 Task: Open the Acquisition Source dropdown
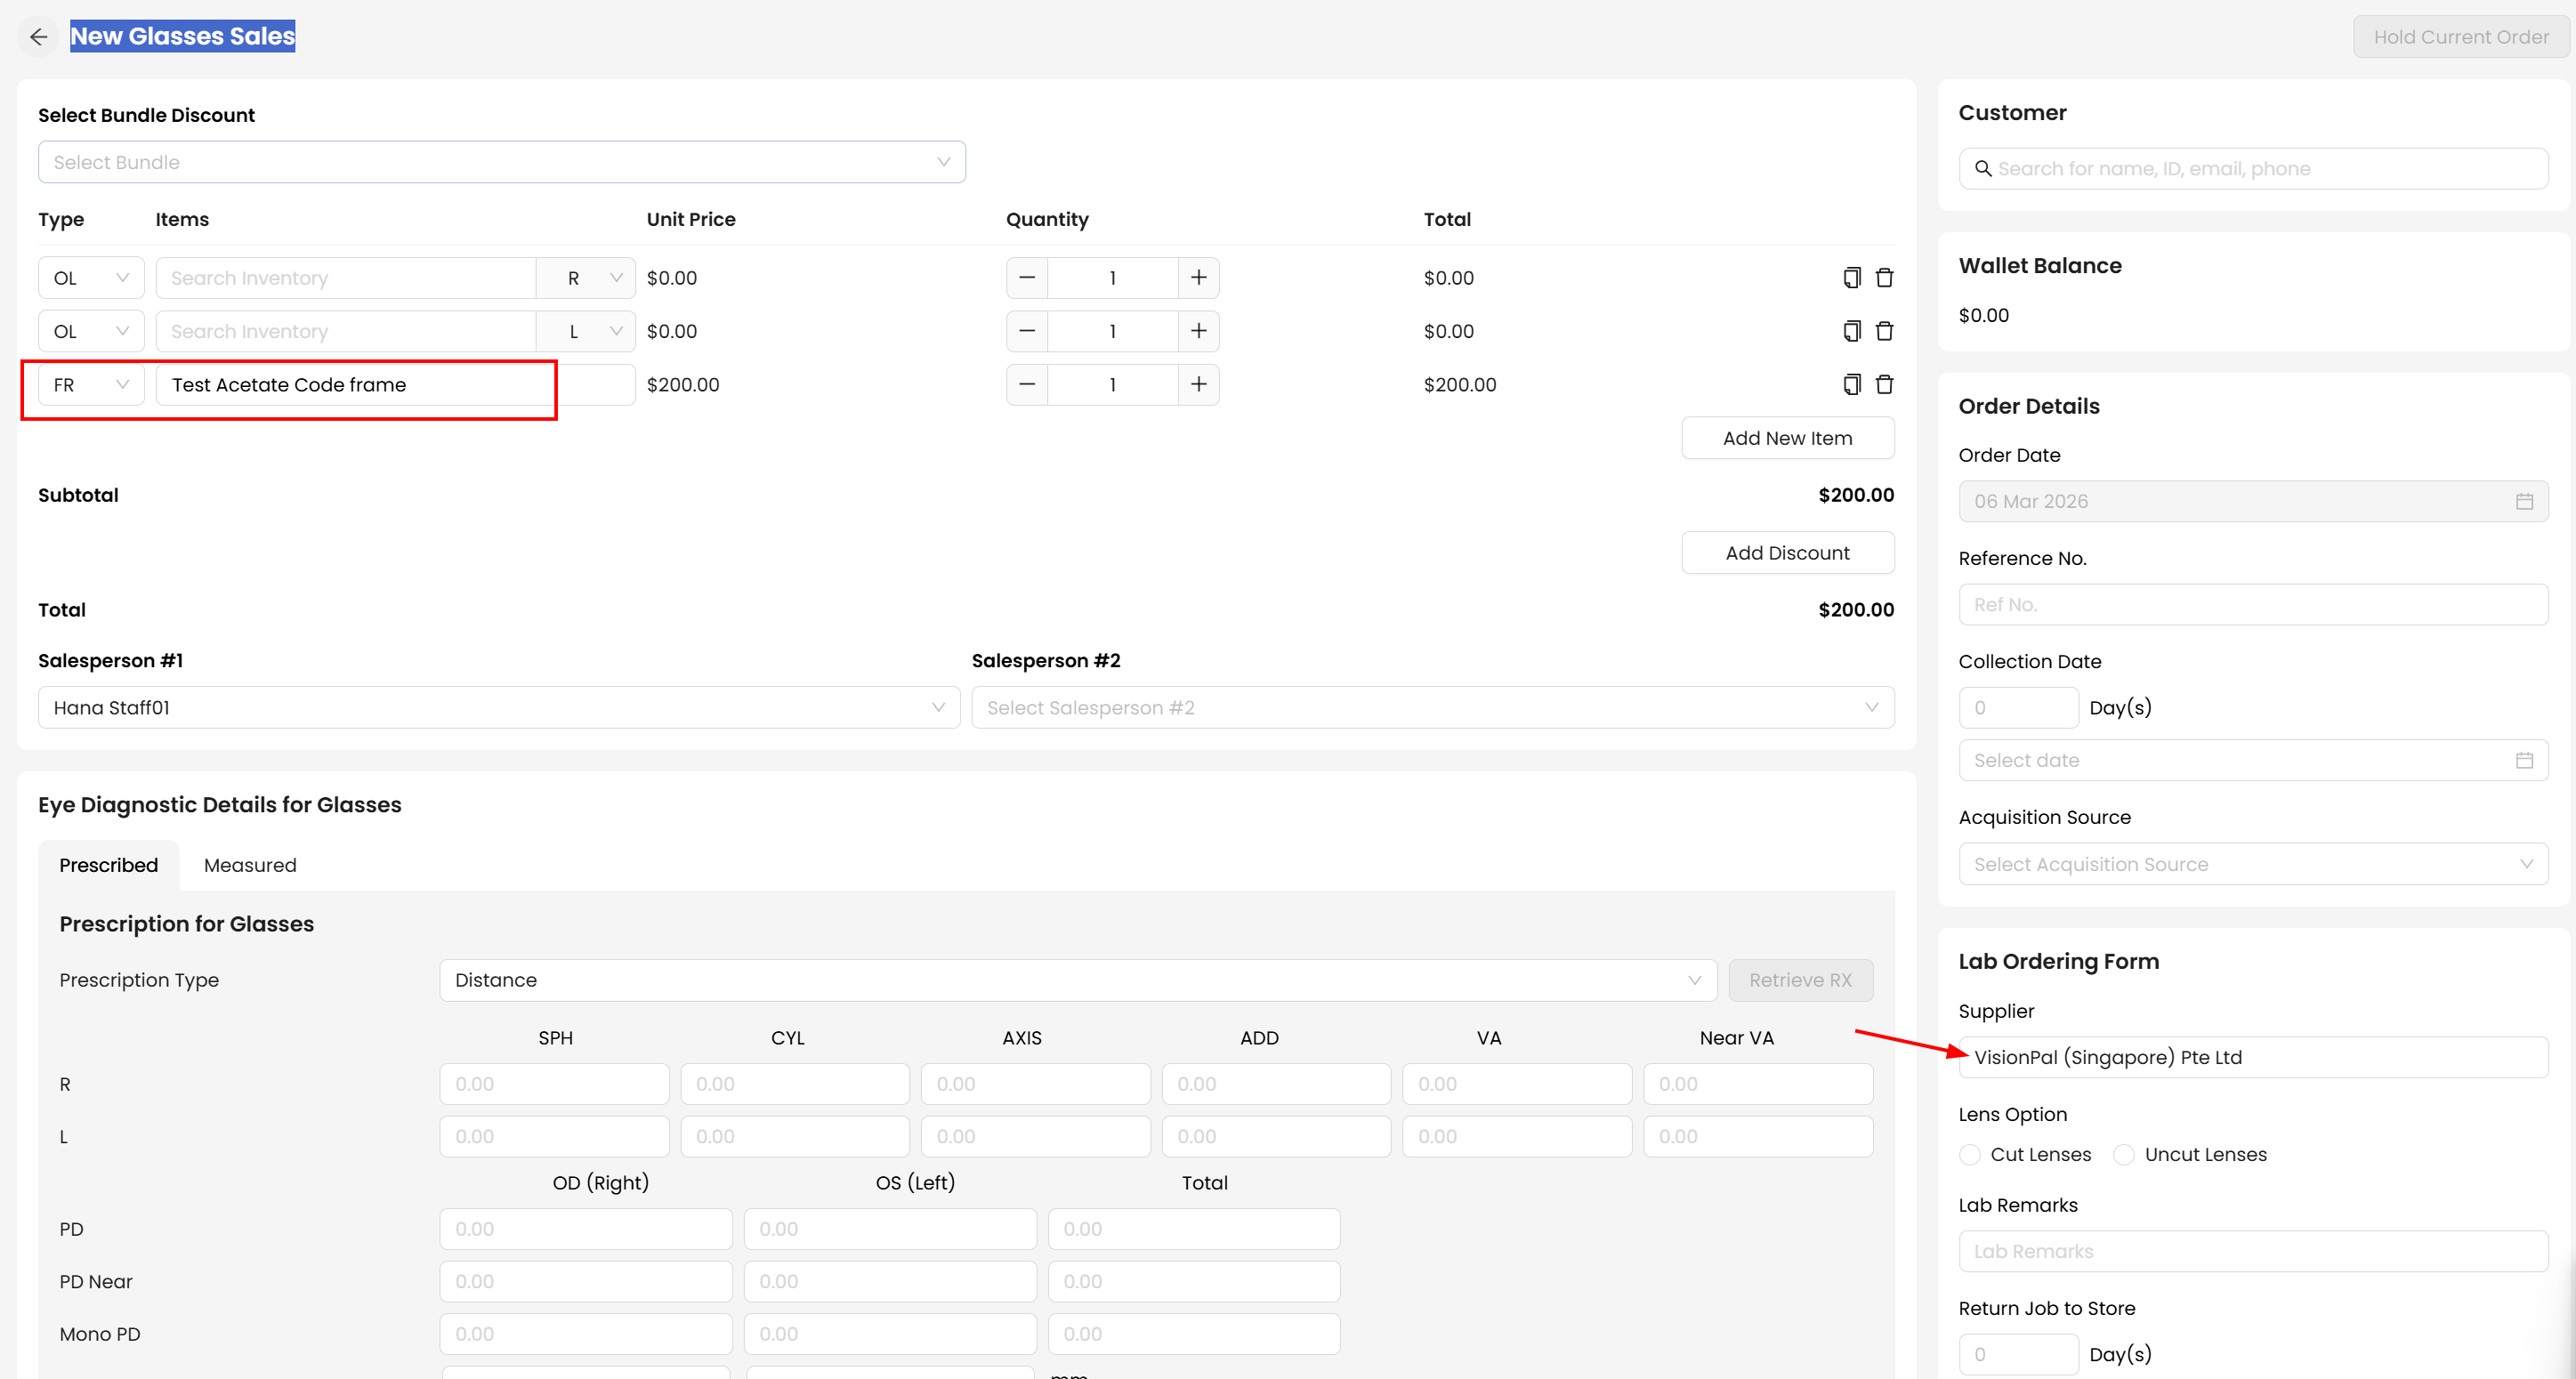tap(2252, 864)
